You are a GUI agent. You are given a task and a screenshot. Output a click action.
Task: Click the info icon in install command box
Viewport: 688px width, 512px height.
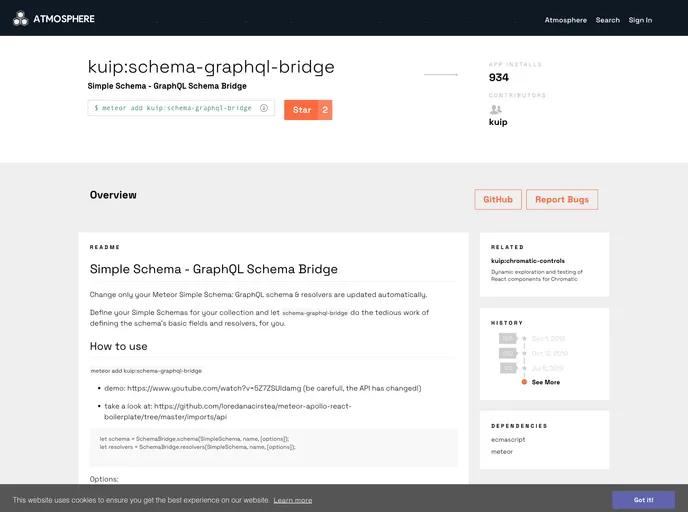click(264, 108)
